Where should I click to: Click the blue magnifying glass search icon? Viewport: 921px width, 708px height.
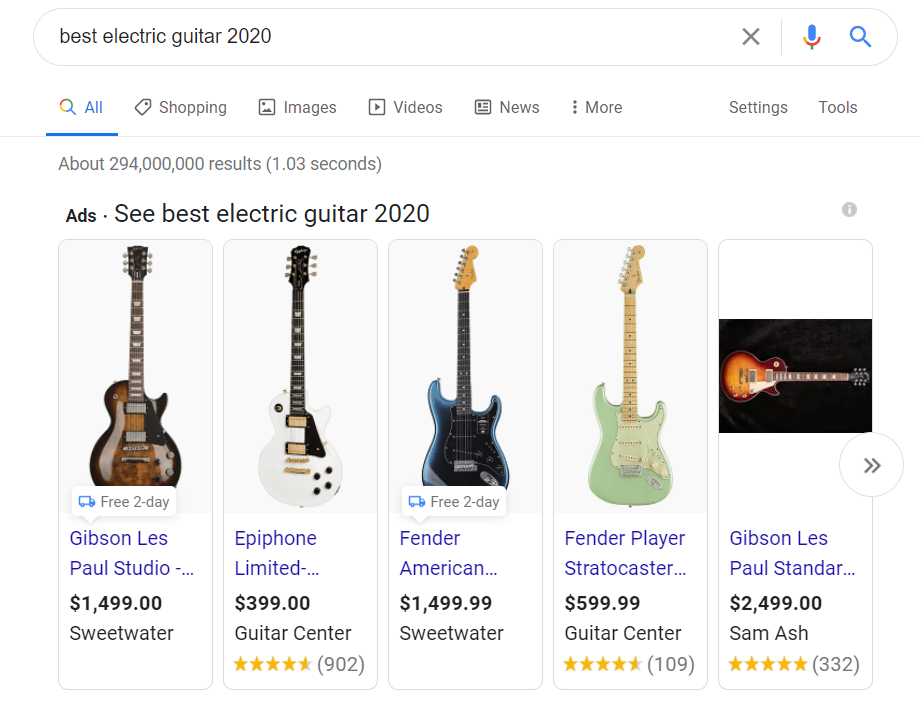(860, 37)
